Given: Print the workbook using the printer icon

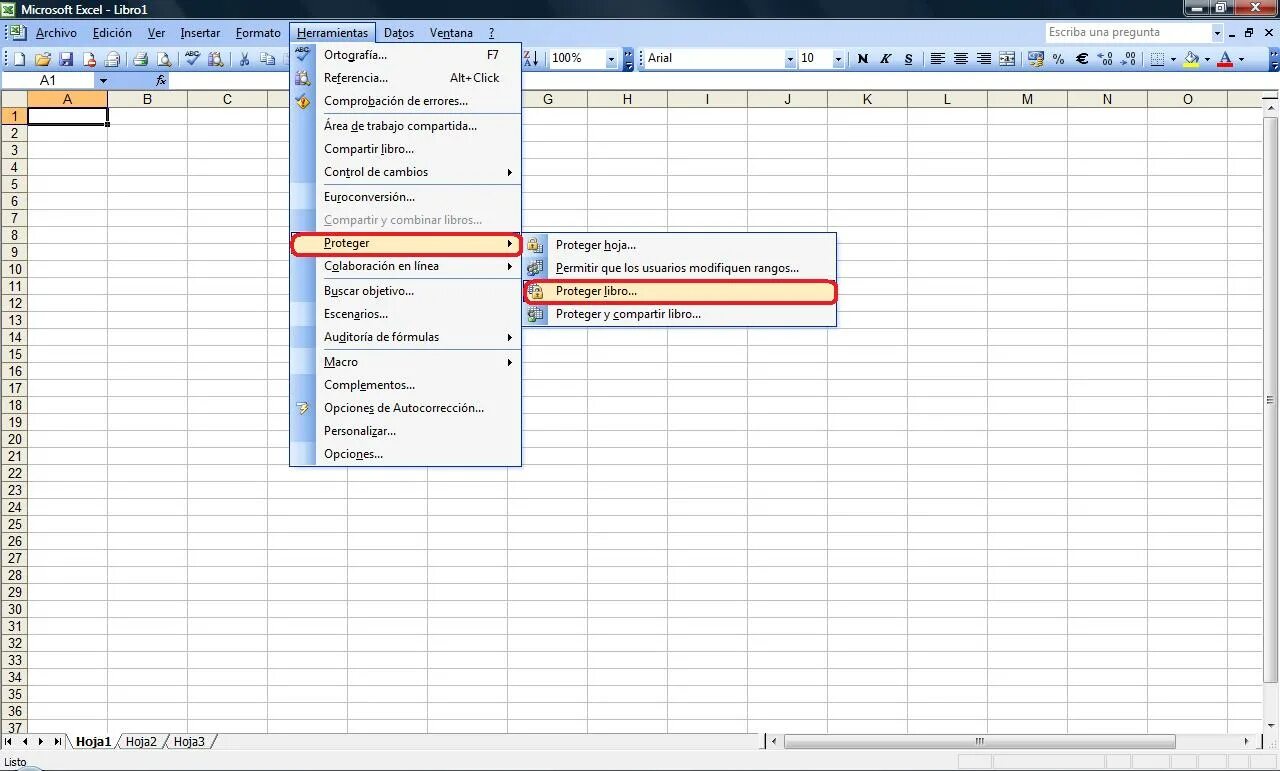Looking at the screenshot, I should point(141,59).
